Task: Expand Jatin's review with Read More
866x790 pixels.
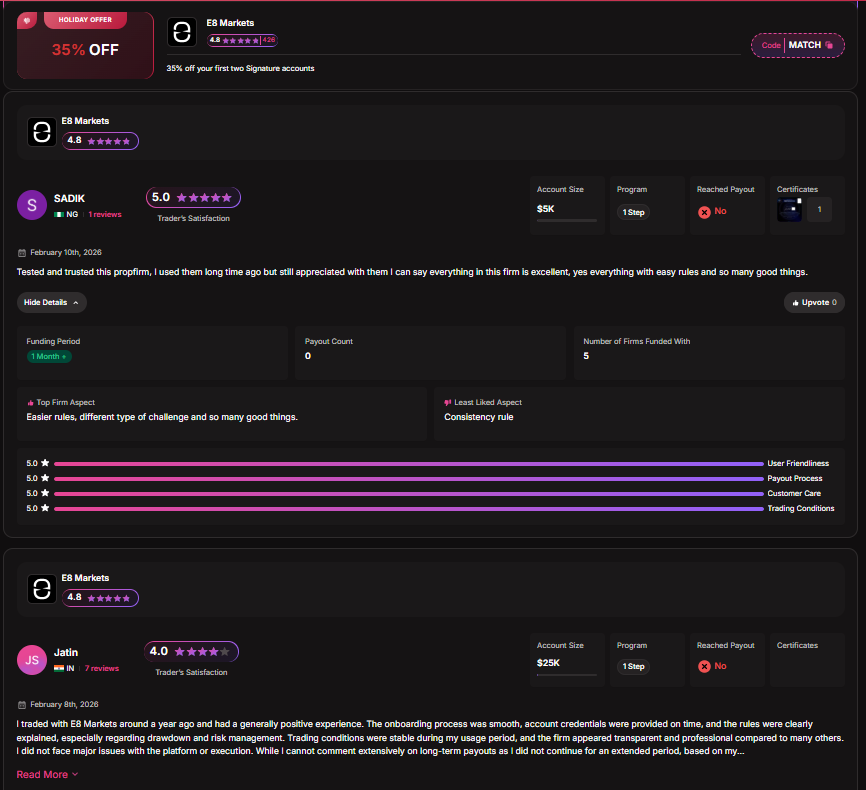Action: 47,774
